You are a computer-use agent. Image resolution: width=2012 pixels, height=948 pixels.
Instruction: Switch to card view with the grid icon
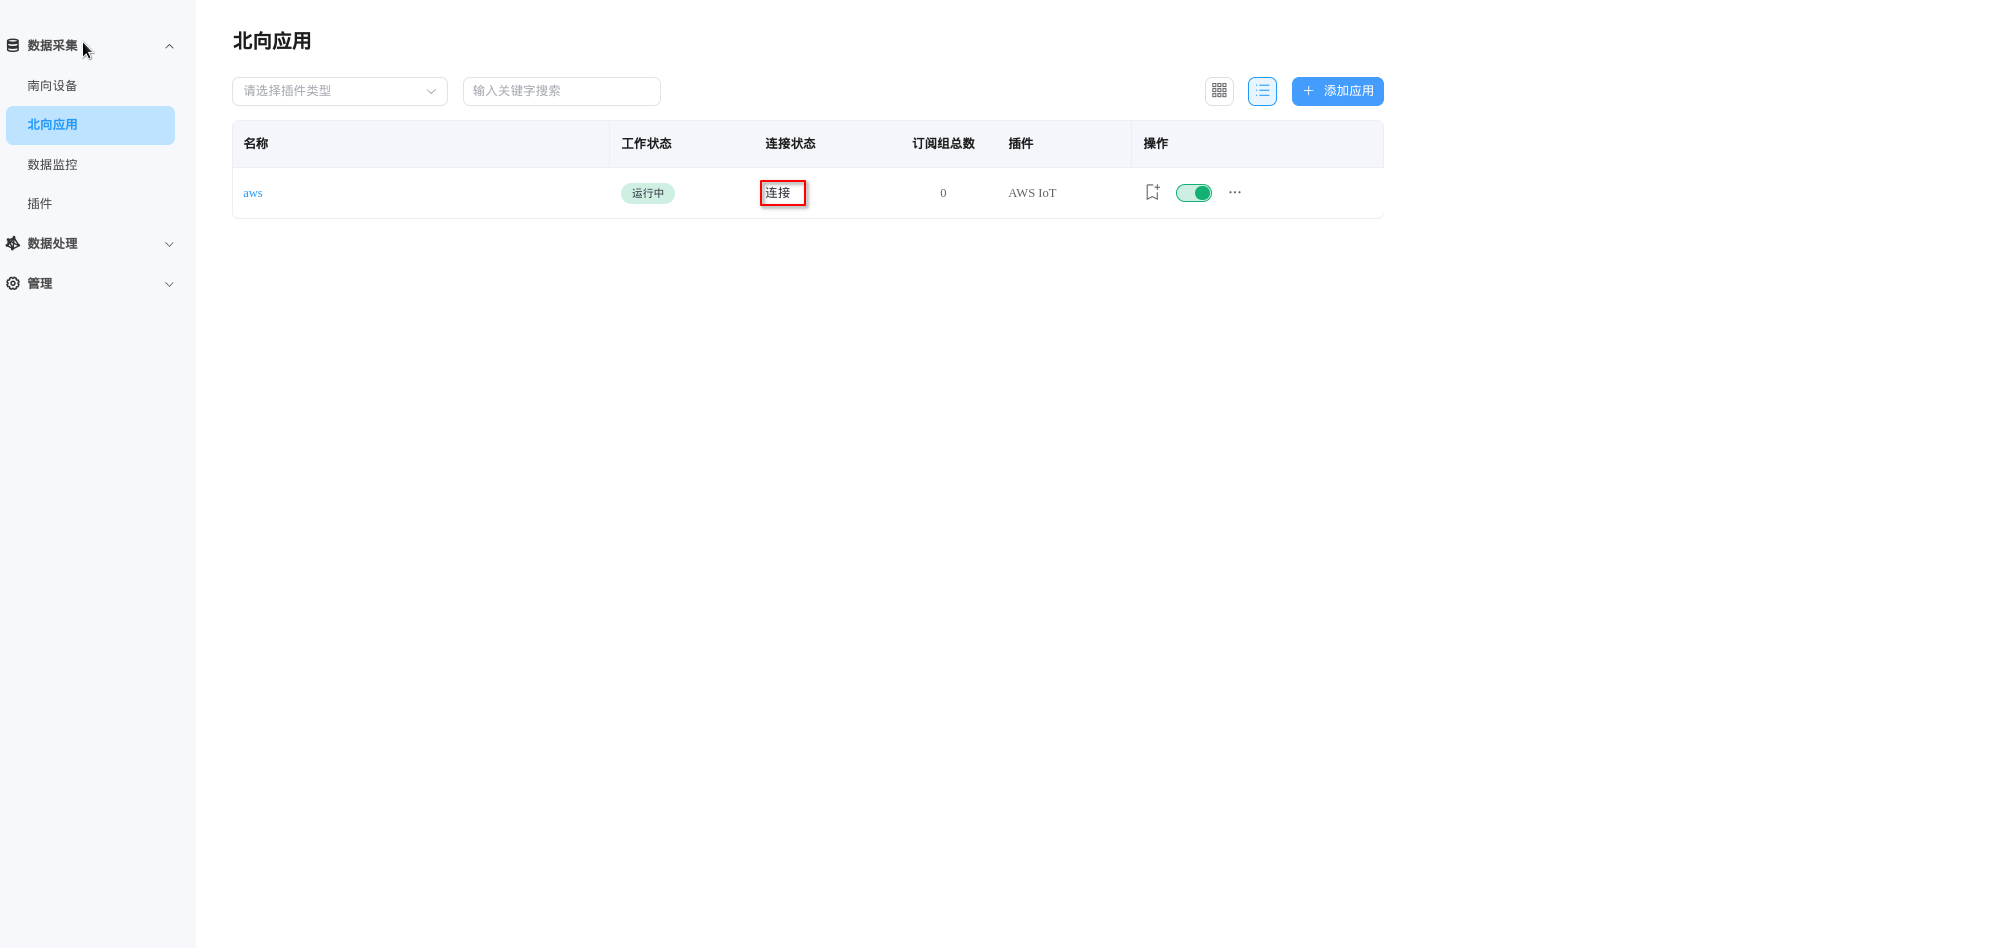point(1218,91)
